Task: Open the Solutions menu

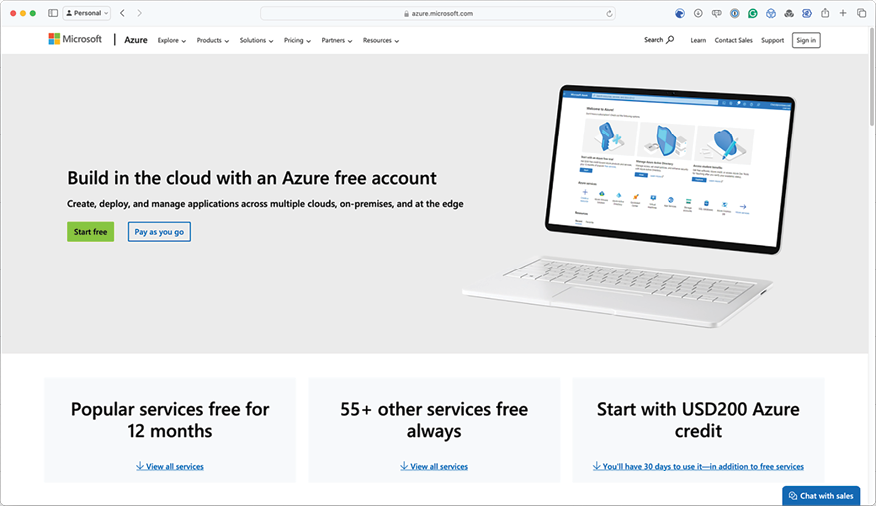Action: [x=256, y=41]
